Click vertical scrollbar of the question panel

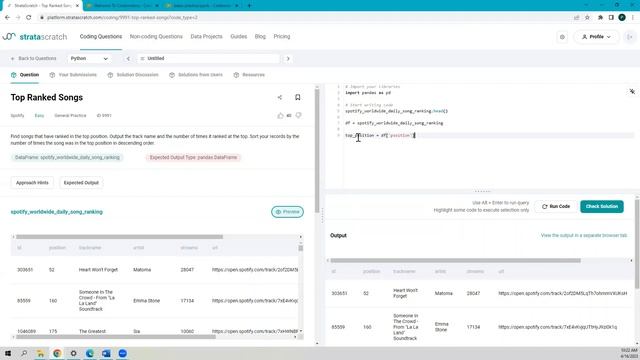point(317,151)
